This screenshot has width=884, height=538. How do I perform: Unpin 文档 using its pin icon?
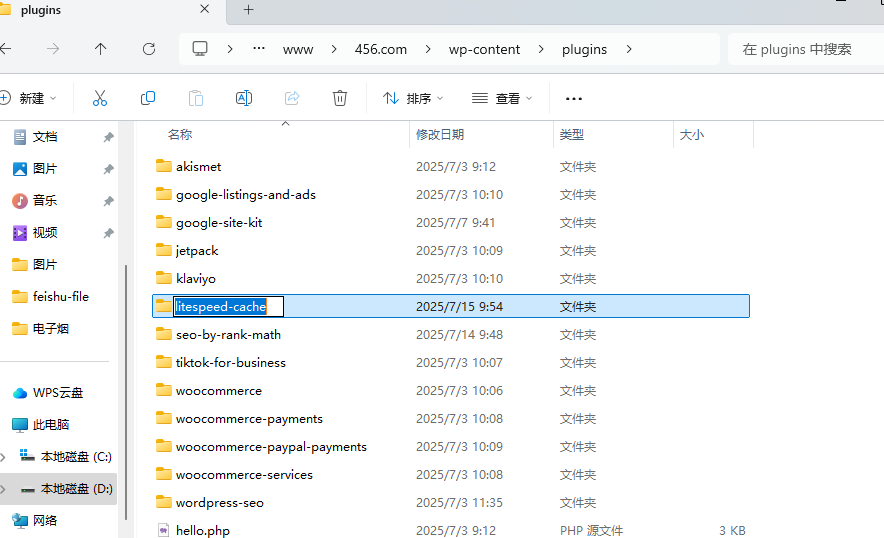click(x=108, y=137)
